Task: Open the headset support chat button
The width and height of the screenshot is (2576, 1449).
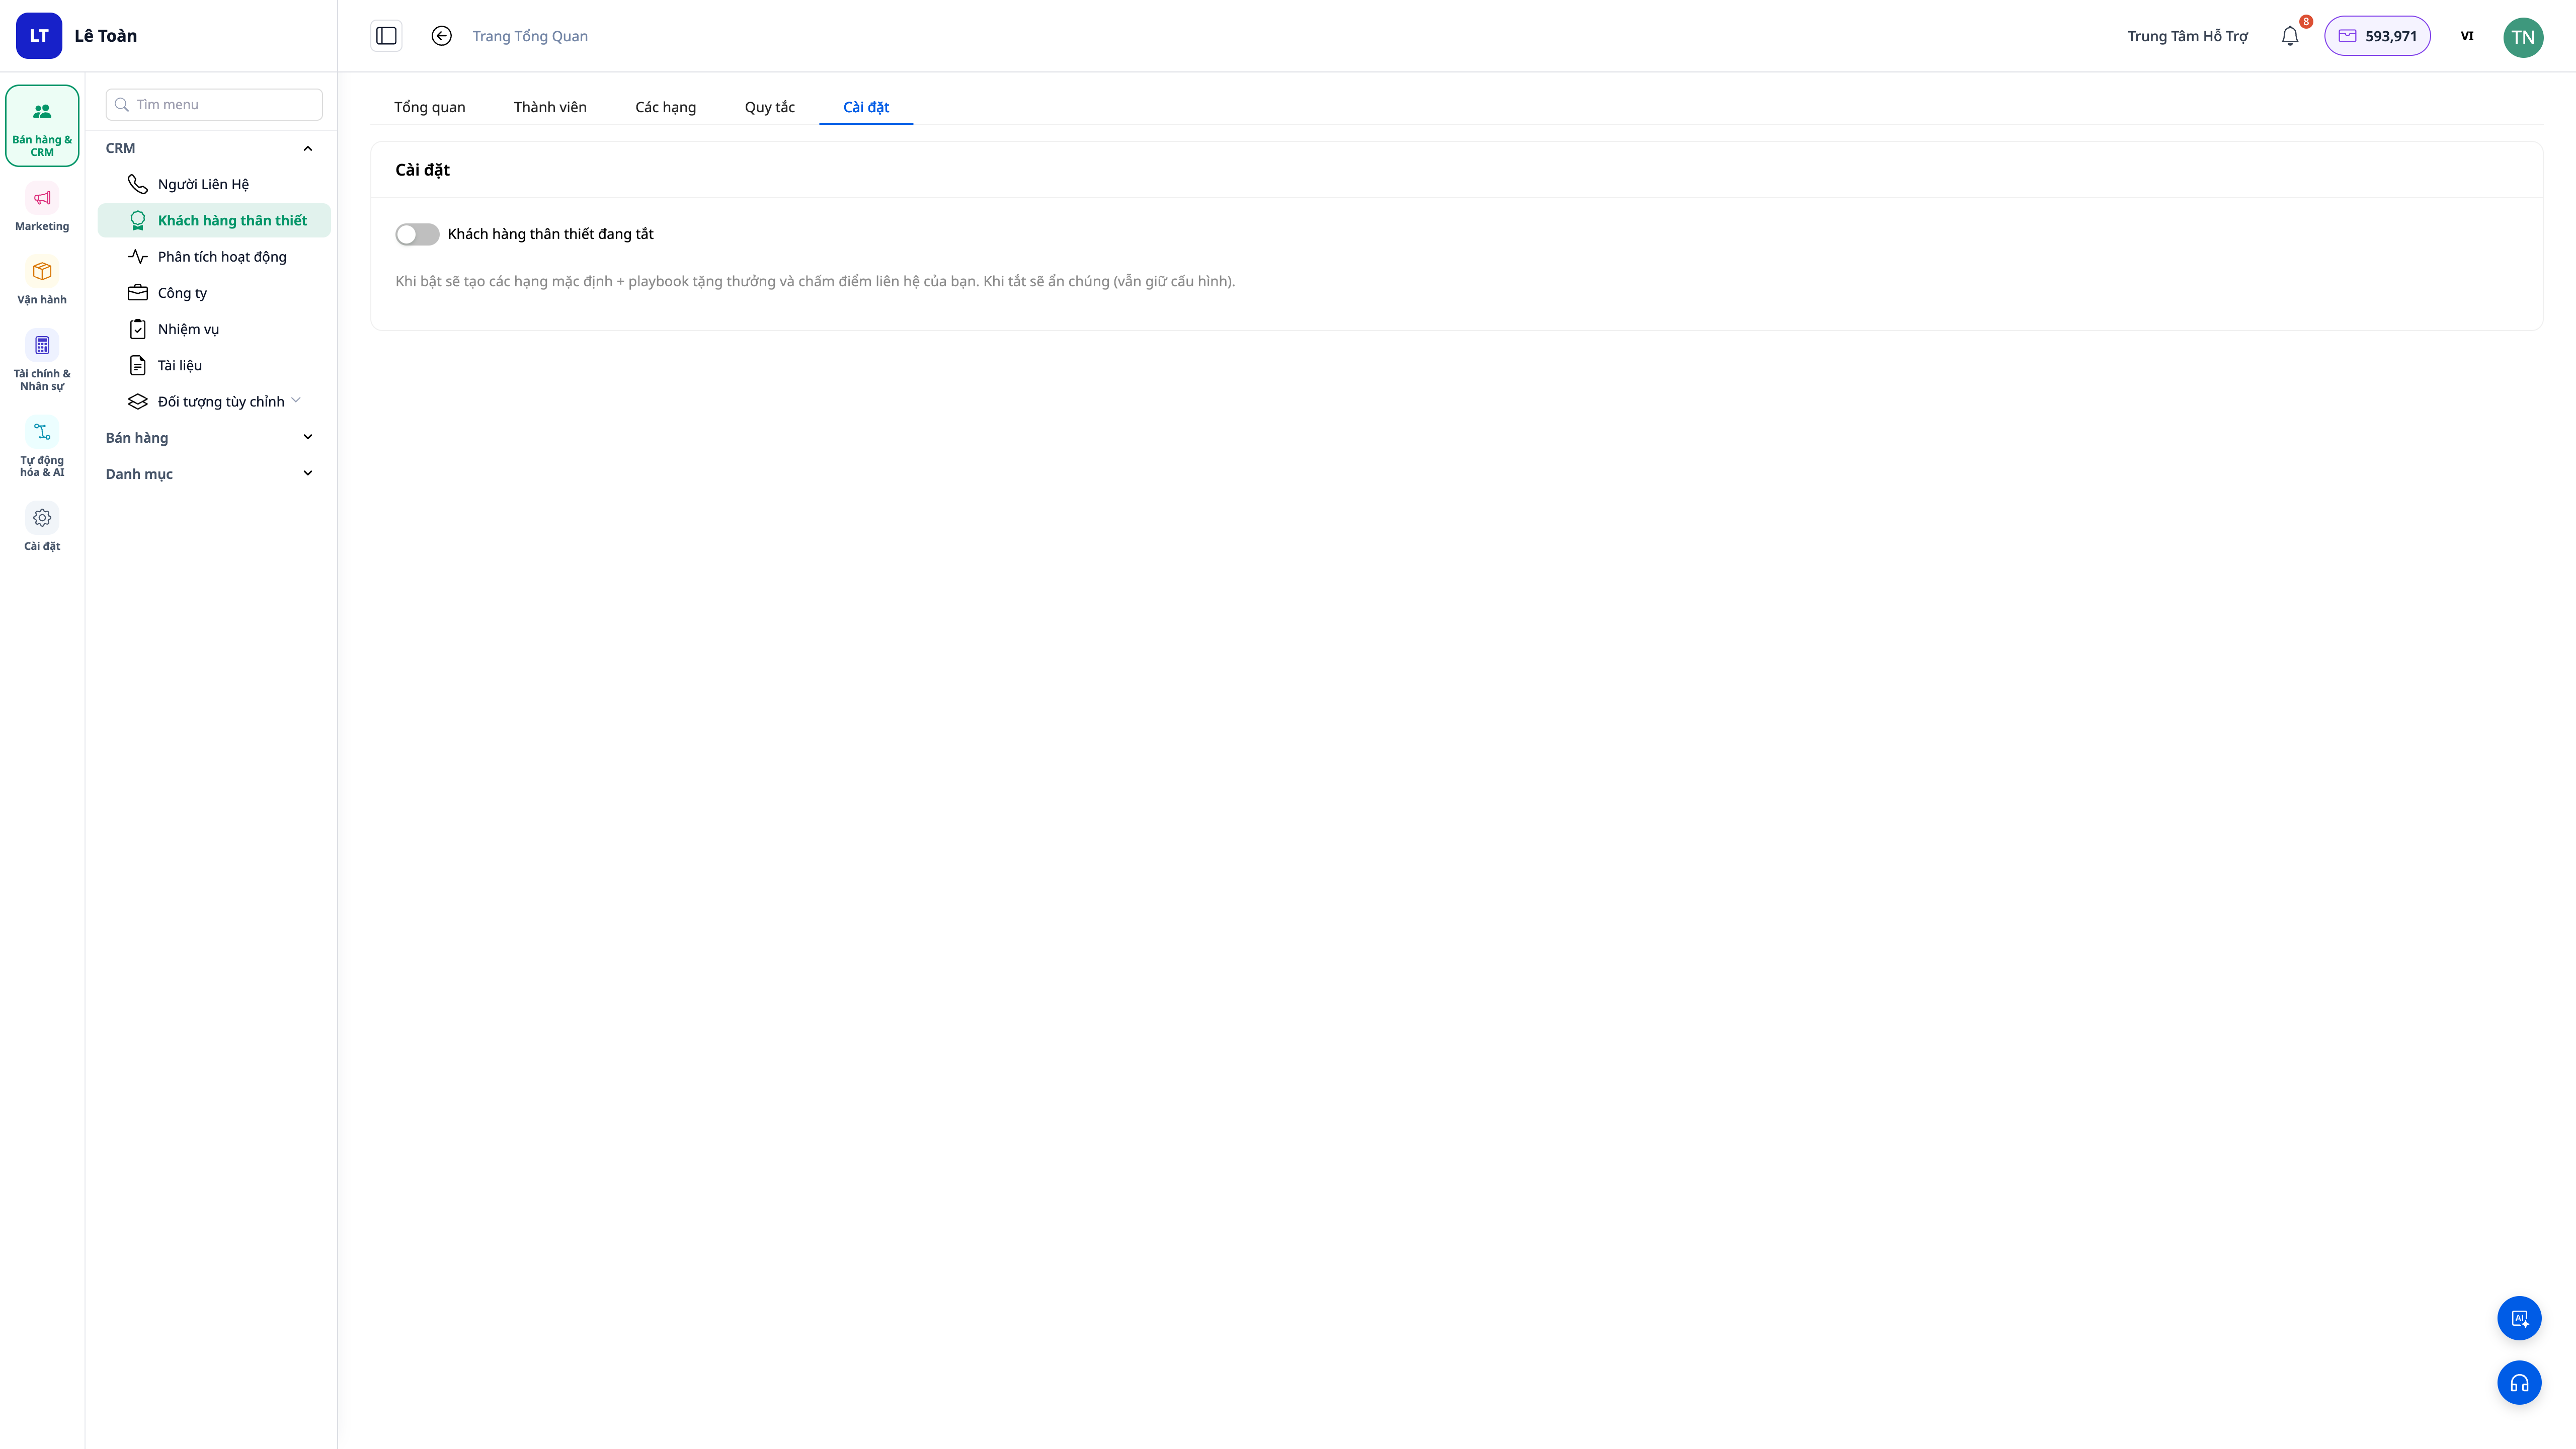Action: [2519, 1383]
